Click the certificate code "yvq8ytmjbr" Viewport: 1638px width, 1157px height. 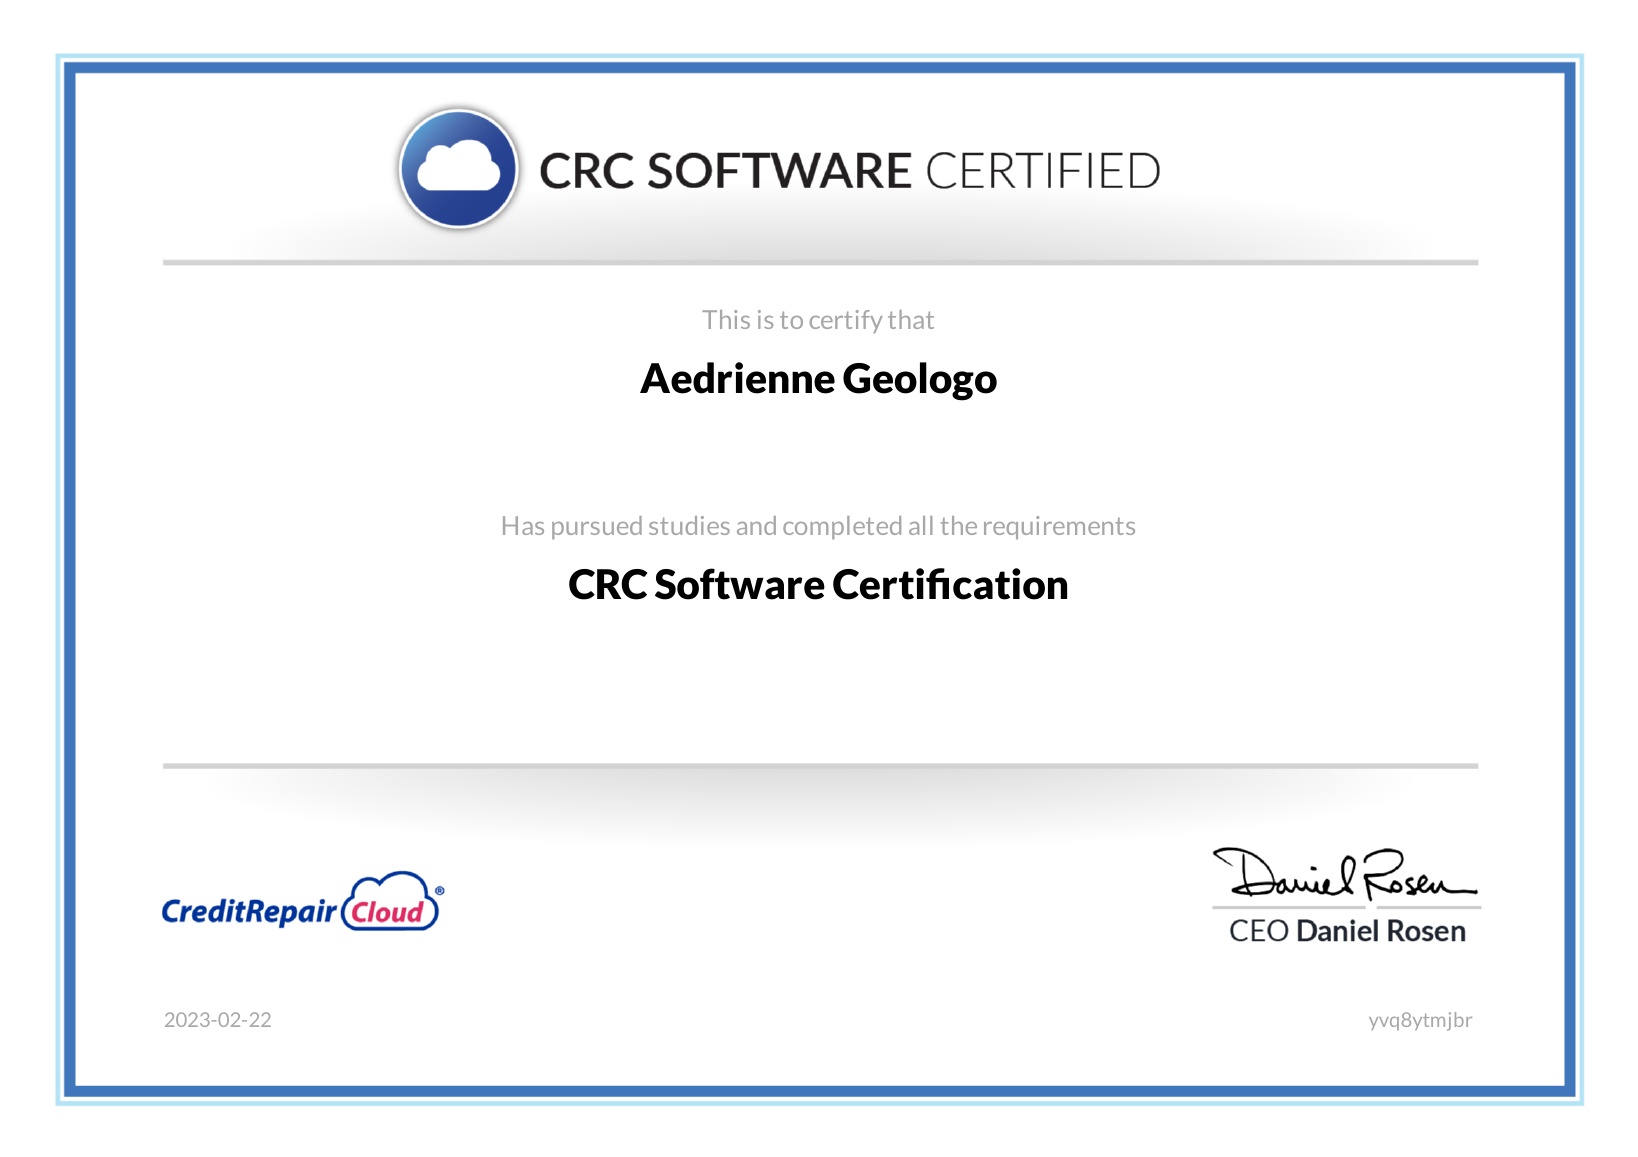(x=1420, y=1020)
